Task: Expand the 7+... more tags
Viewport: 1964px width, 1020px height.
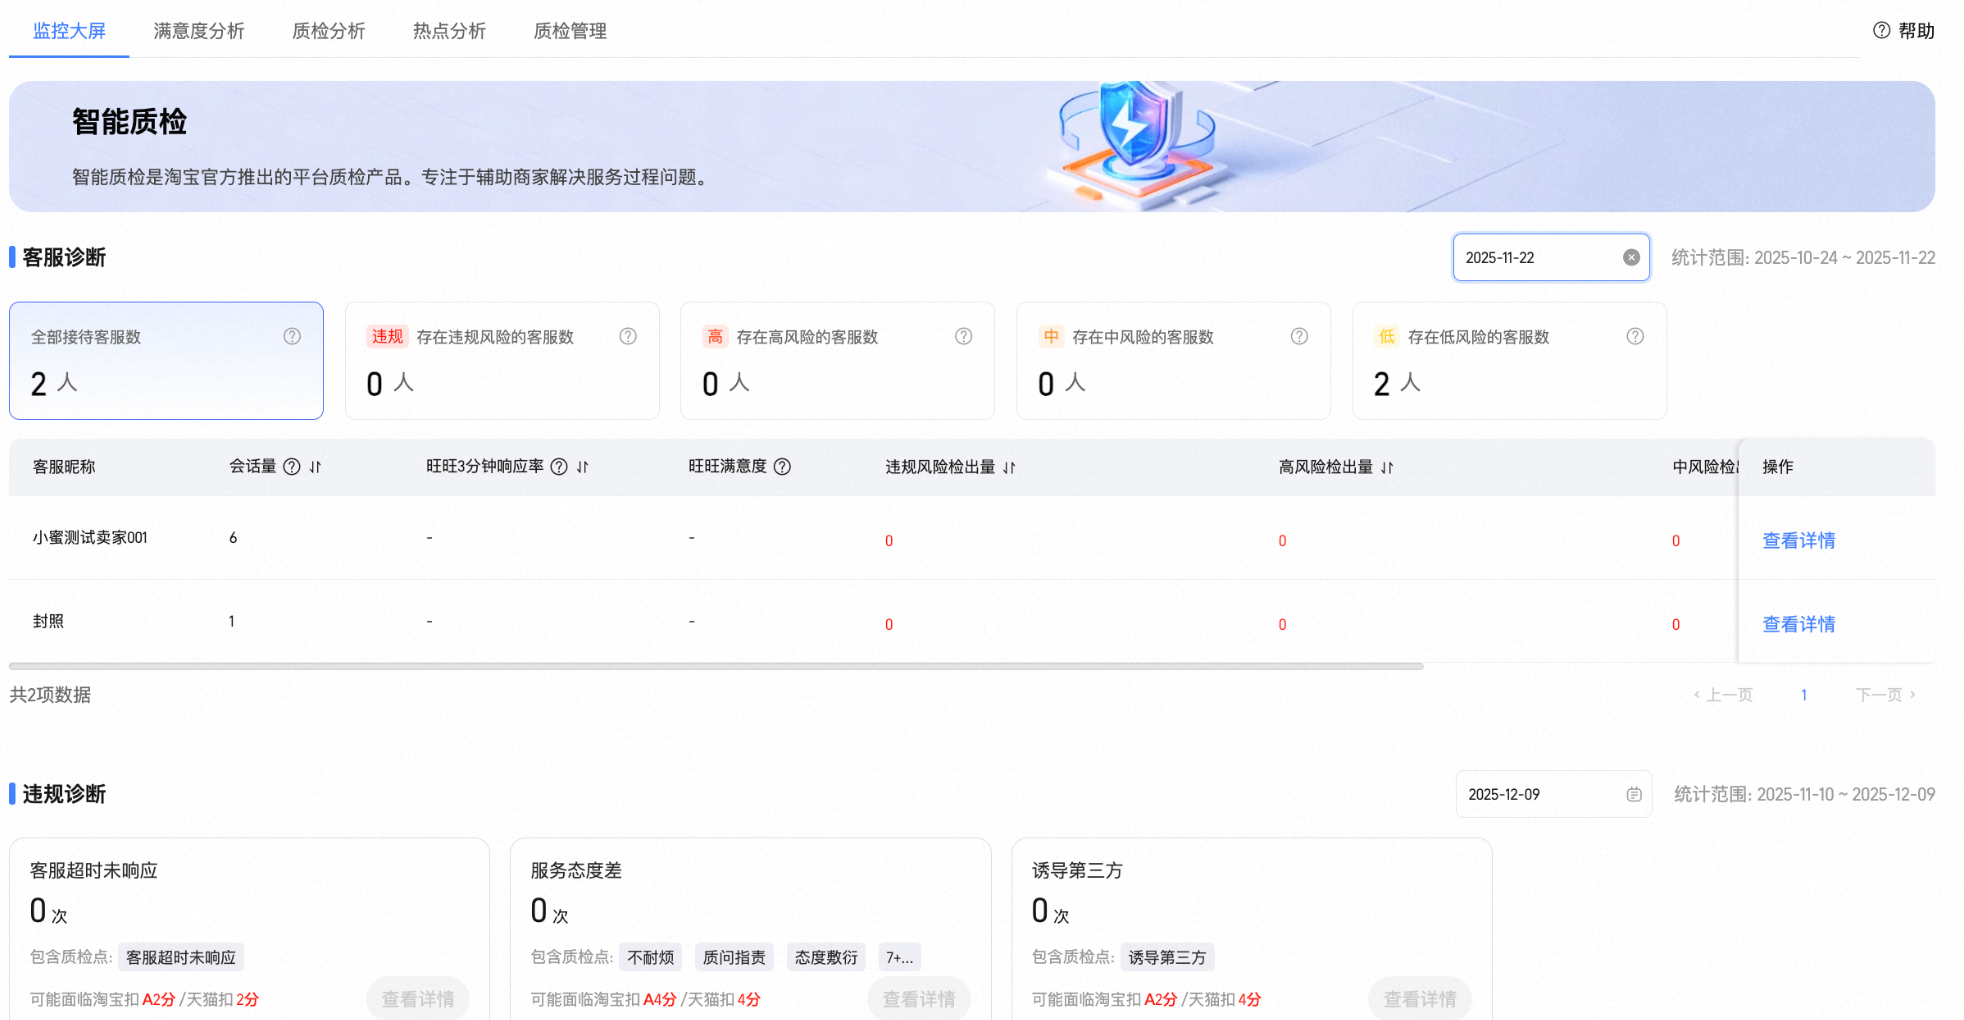Action: click(899, 957)
